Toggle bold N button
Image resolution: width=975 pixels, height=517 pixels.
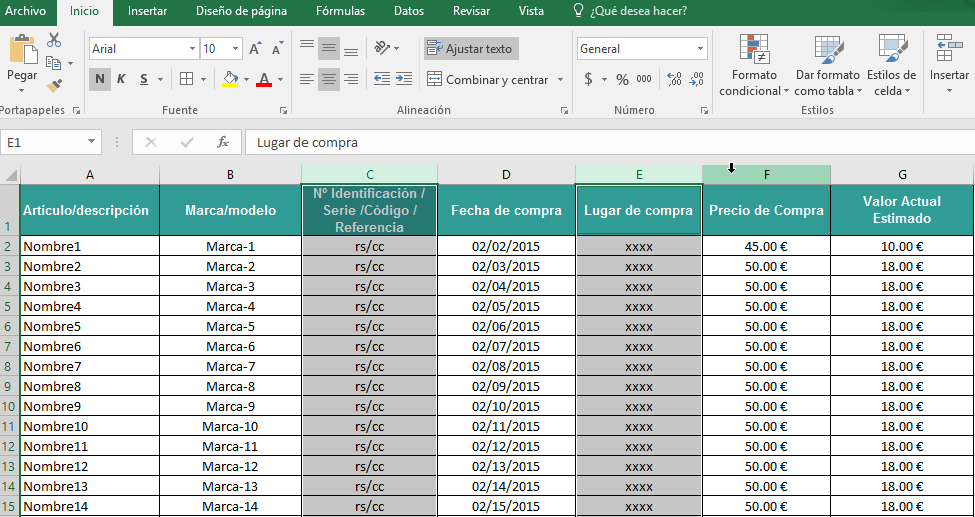[x=99, y=79]
